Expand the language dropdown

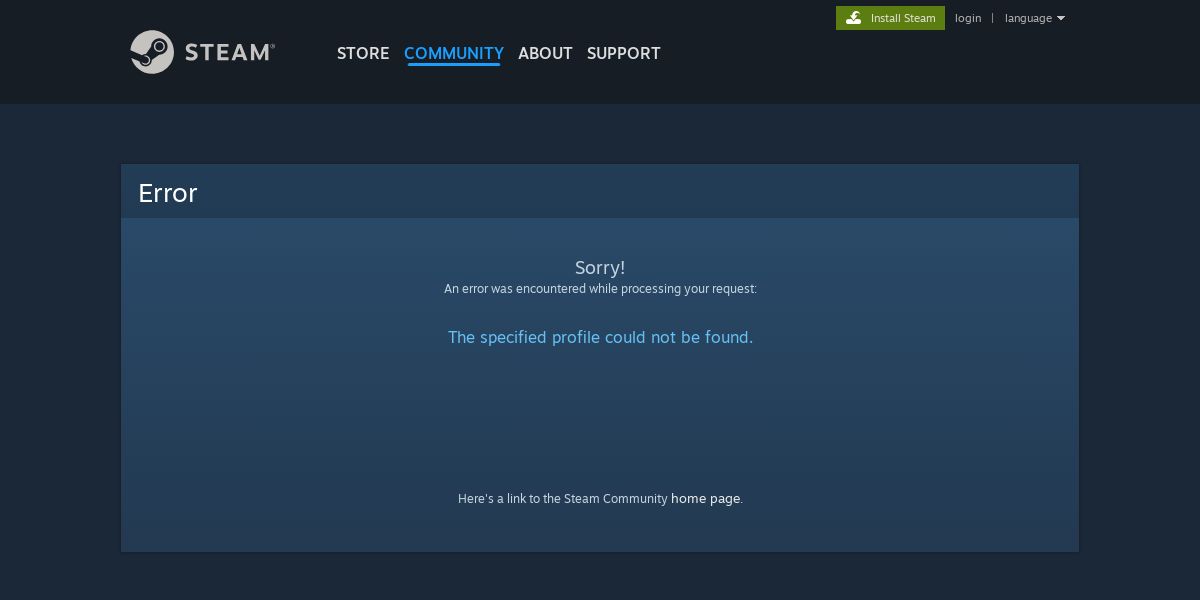point(1035,18)
